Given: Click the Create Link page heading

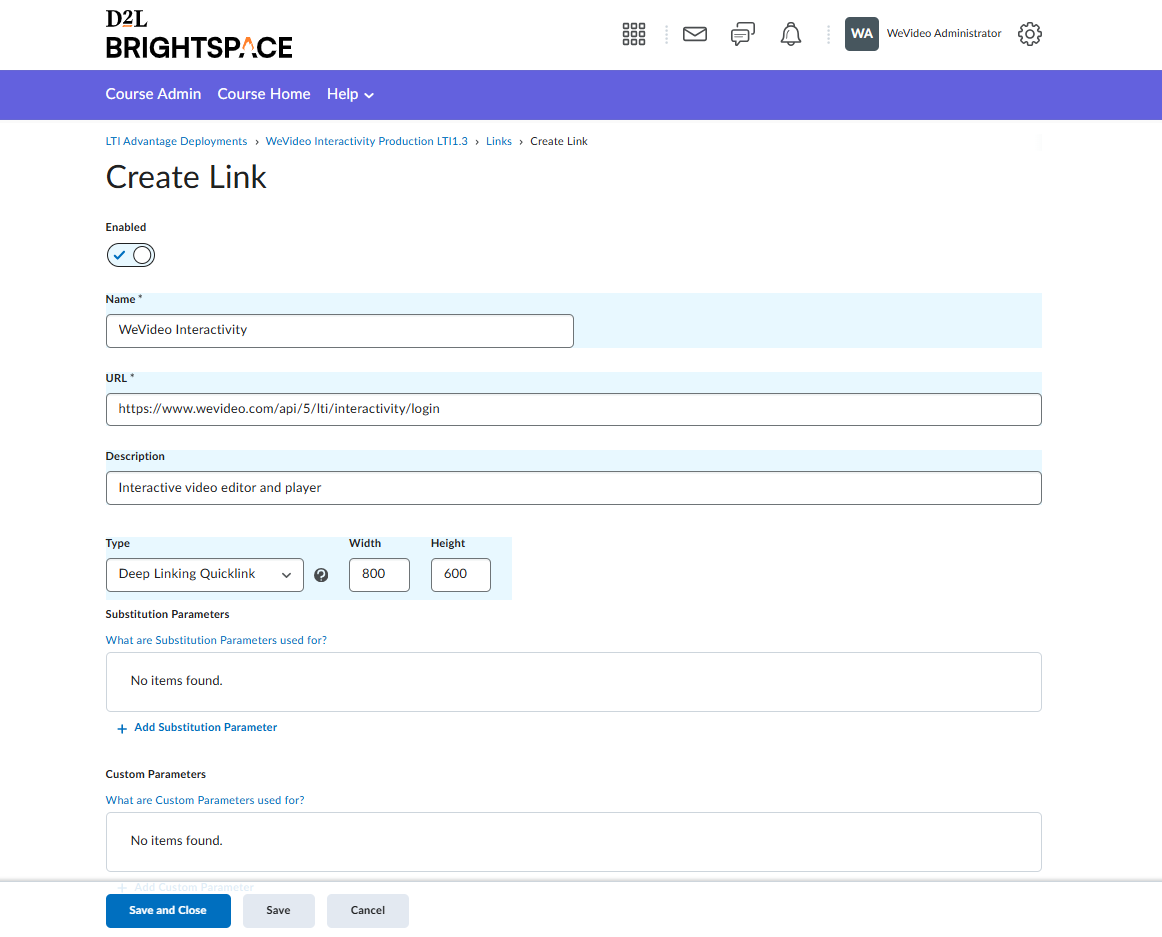Looking at the screenshot, I should (186, 177).
